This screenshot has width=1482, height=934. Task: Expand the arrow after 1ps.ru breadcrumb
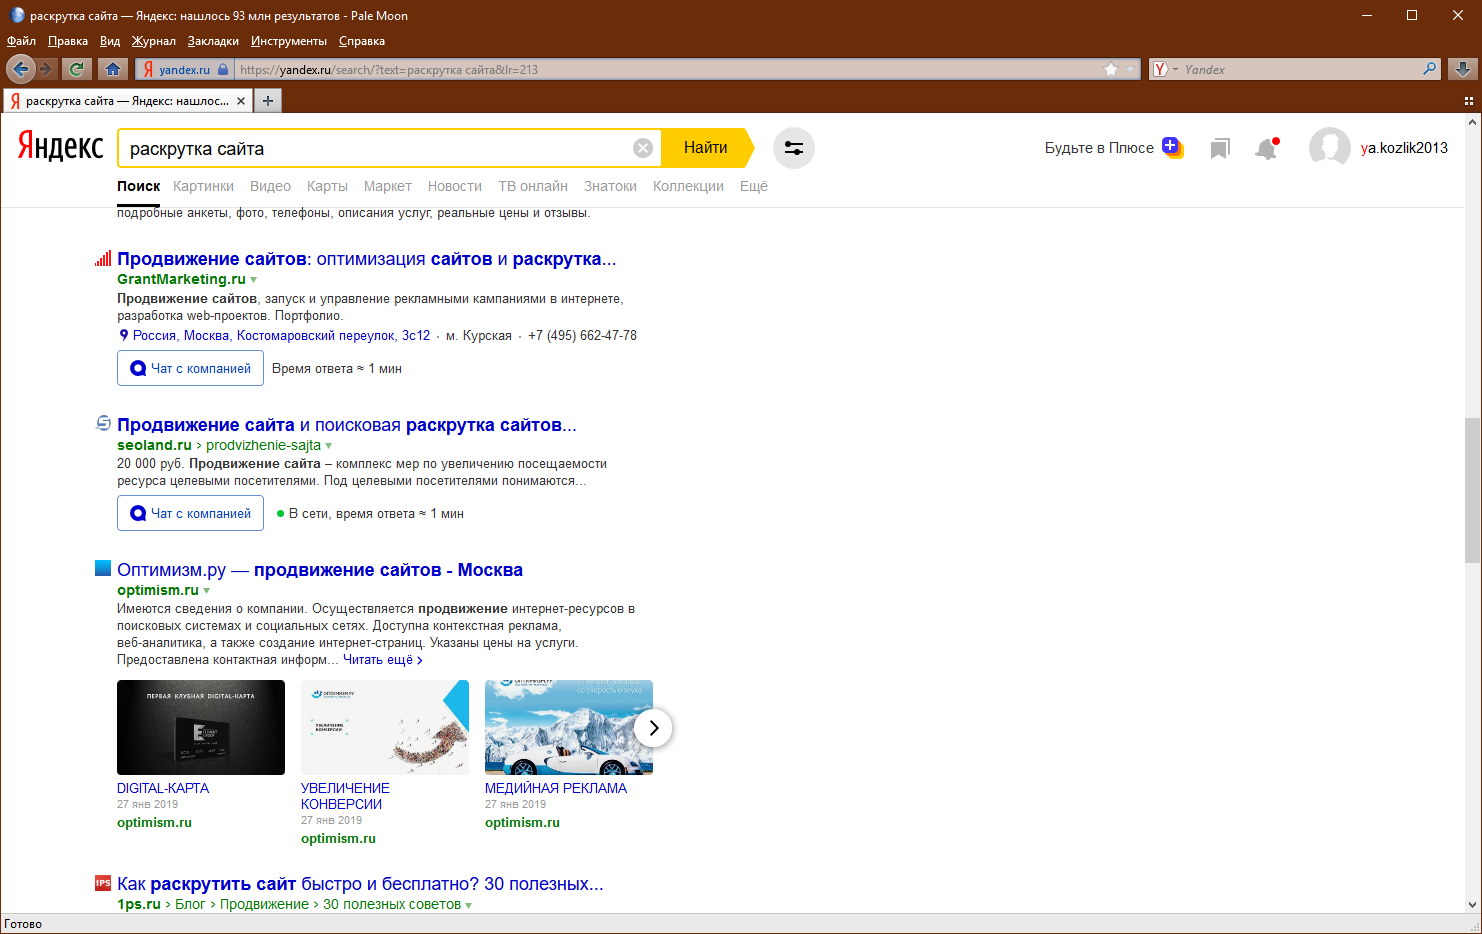tap(469, 905)
